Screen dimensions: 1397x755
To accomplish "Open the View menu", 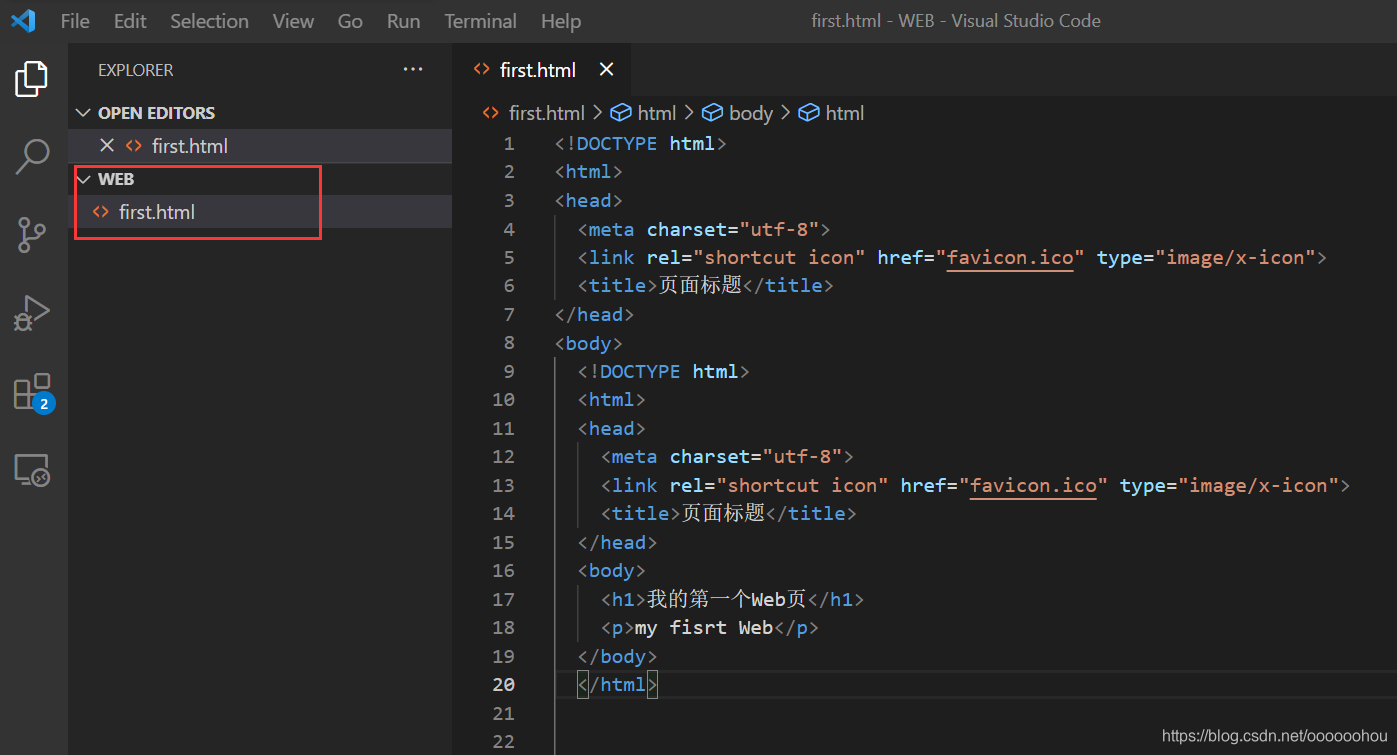I will (x=293, y=21).
